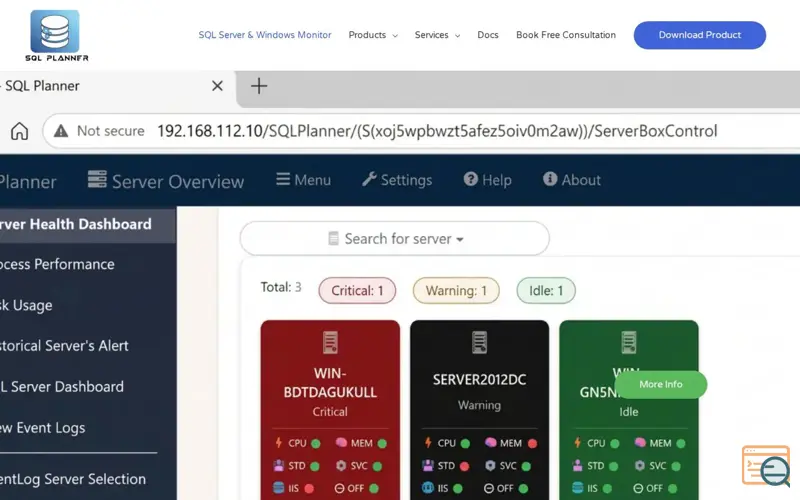Image resolution: width=800 pixels, height=500 pixels.
Task: Click IIS icon on Idle card
Action: click(x=578, y=488)
